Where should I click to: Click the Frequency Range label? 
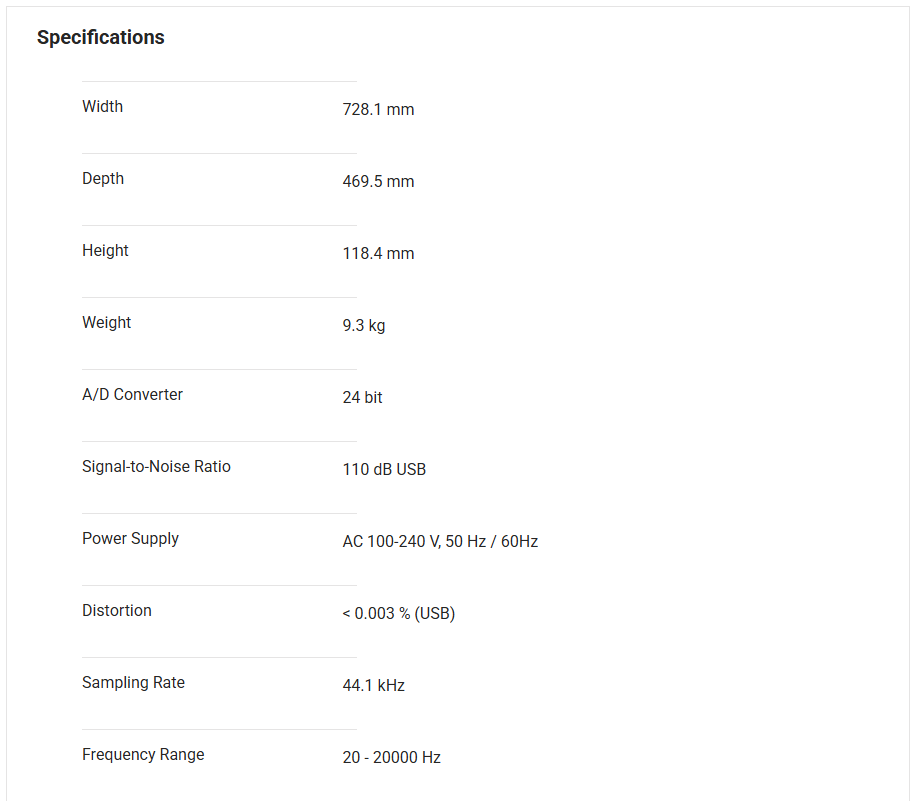(x=143, y=755)
